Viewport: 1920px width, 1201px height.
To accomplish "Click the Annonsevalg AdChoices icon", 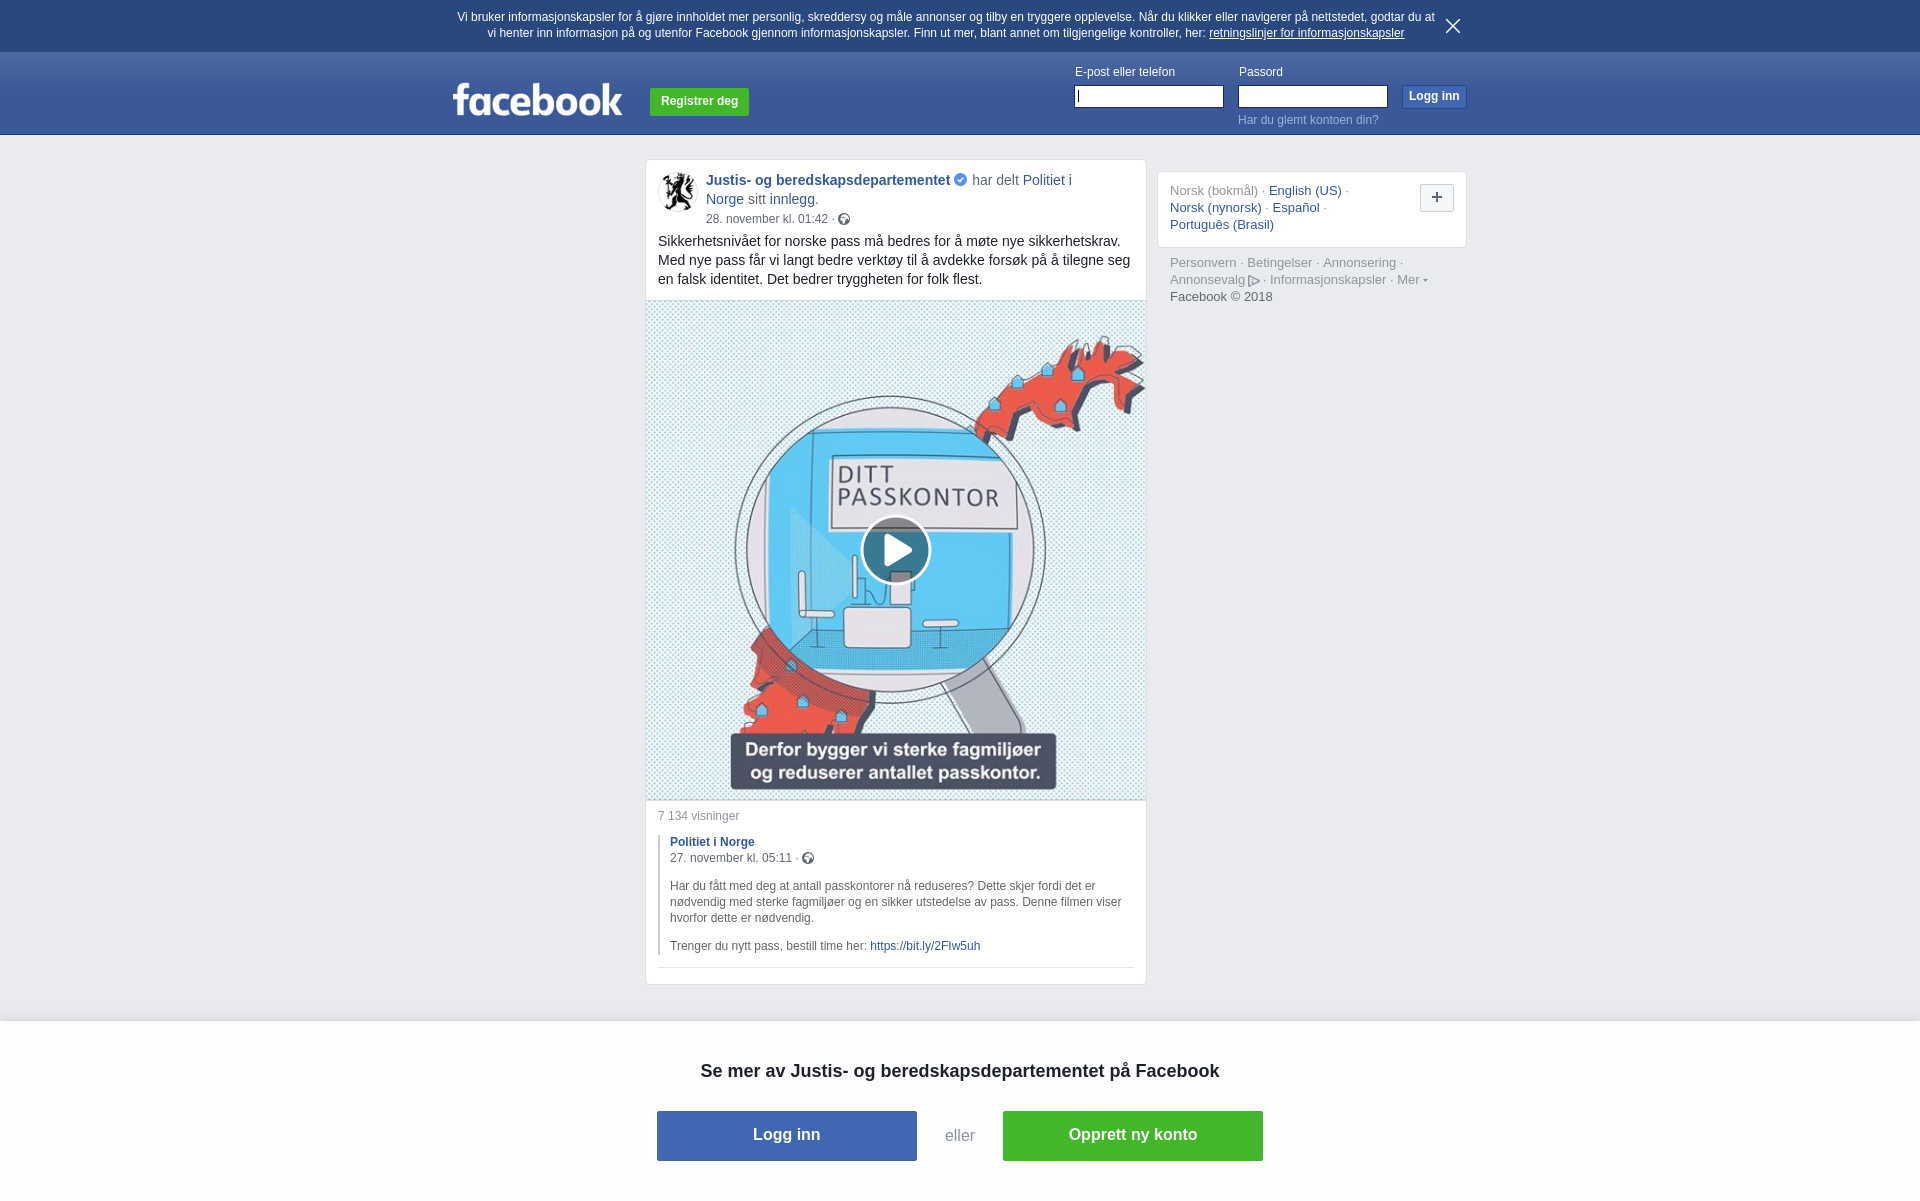I will 1254,281.
